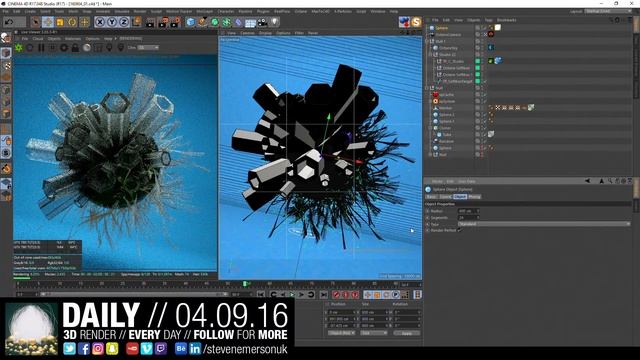Click the Render View clapperboard icon
This screenshot has width=640, height=360.
[x=151, y=22]
